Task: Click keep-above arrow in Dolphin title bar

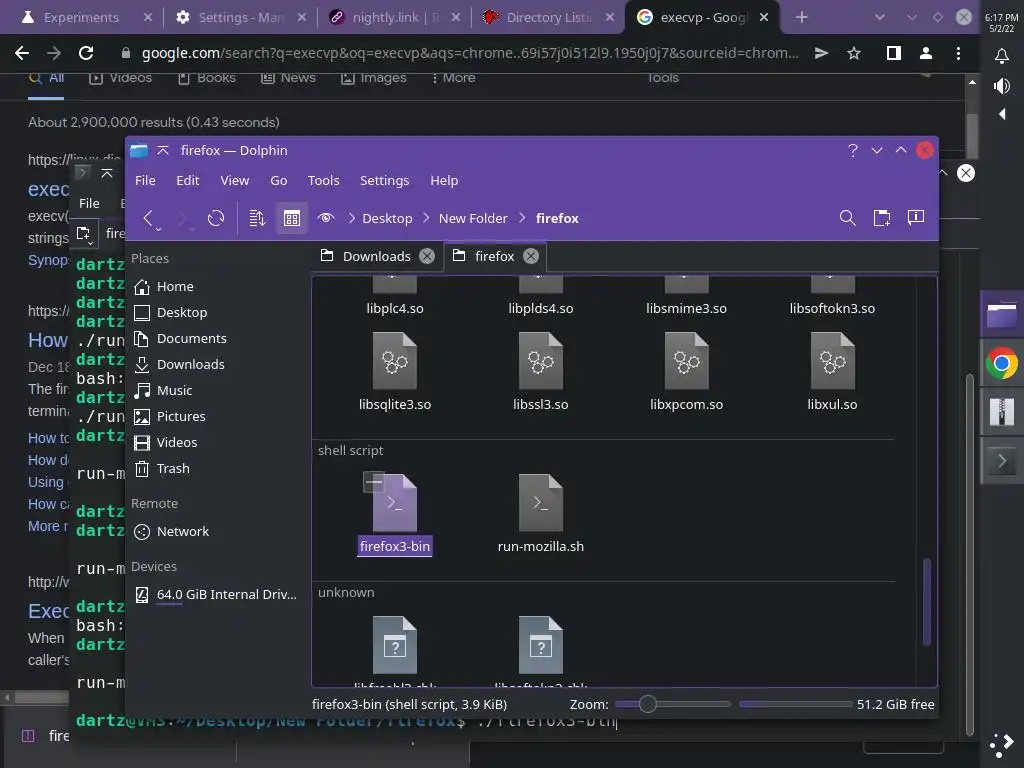Action: (163, 150)
